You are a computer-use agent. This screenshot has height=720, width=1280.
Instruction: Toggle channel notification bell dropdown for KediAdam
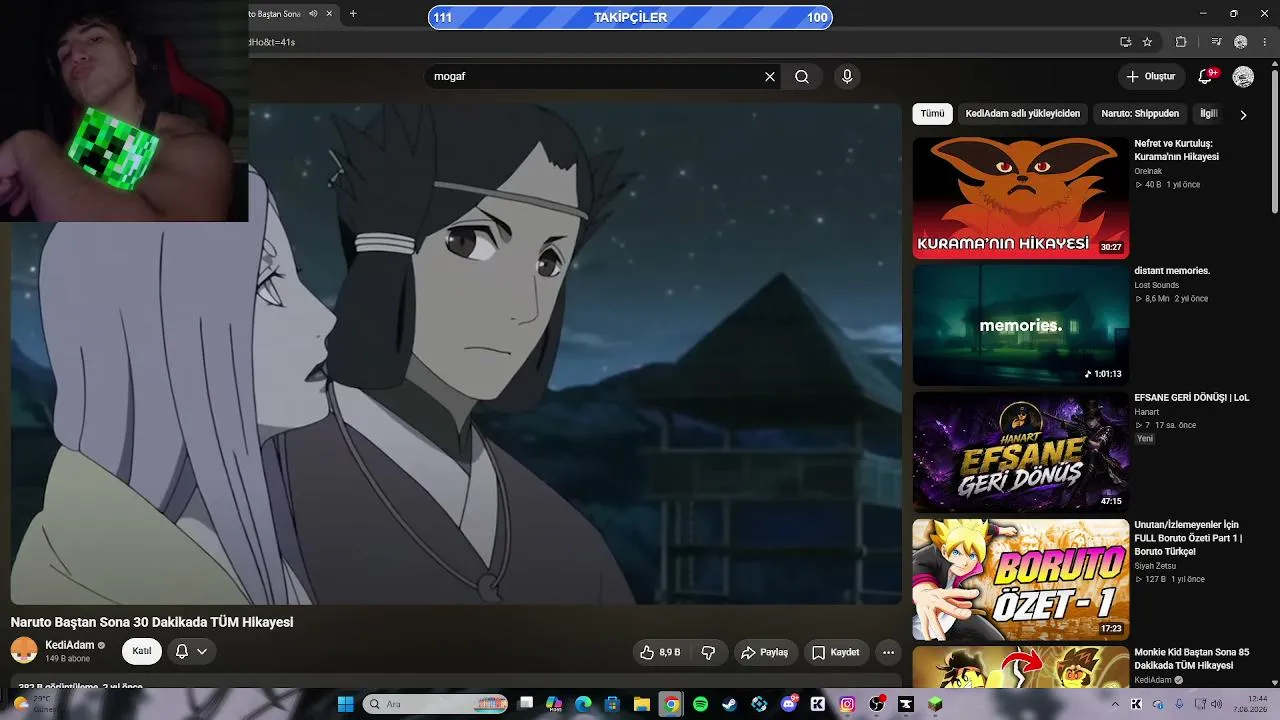[191, 651]
